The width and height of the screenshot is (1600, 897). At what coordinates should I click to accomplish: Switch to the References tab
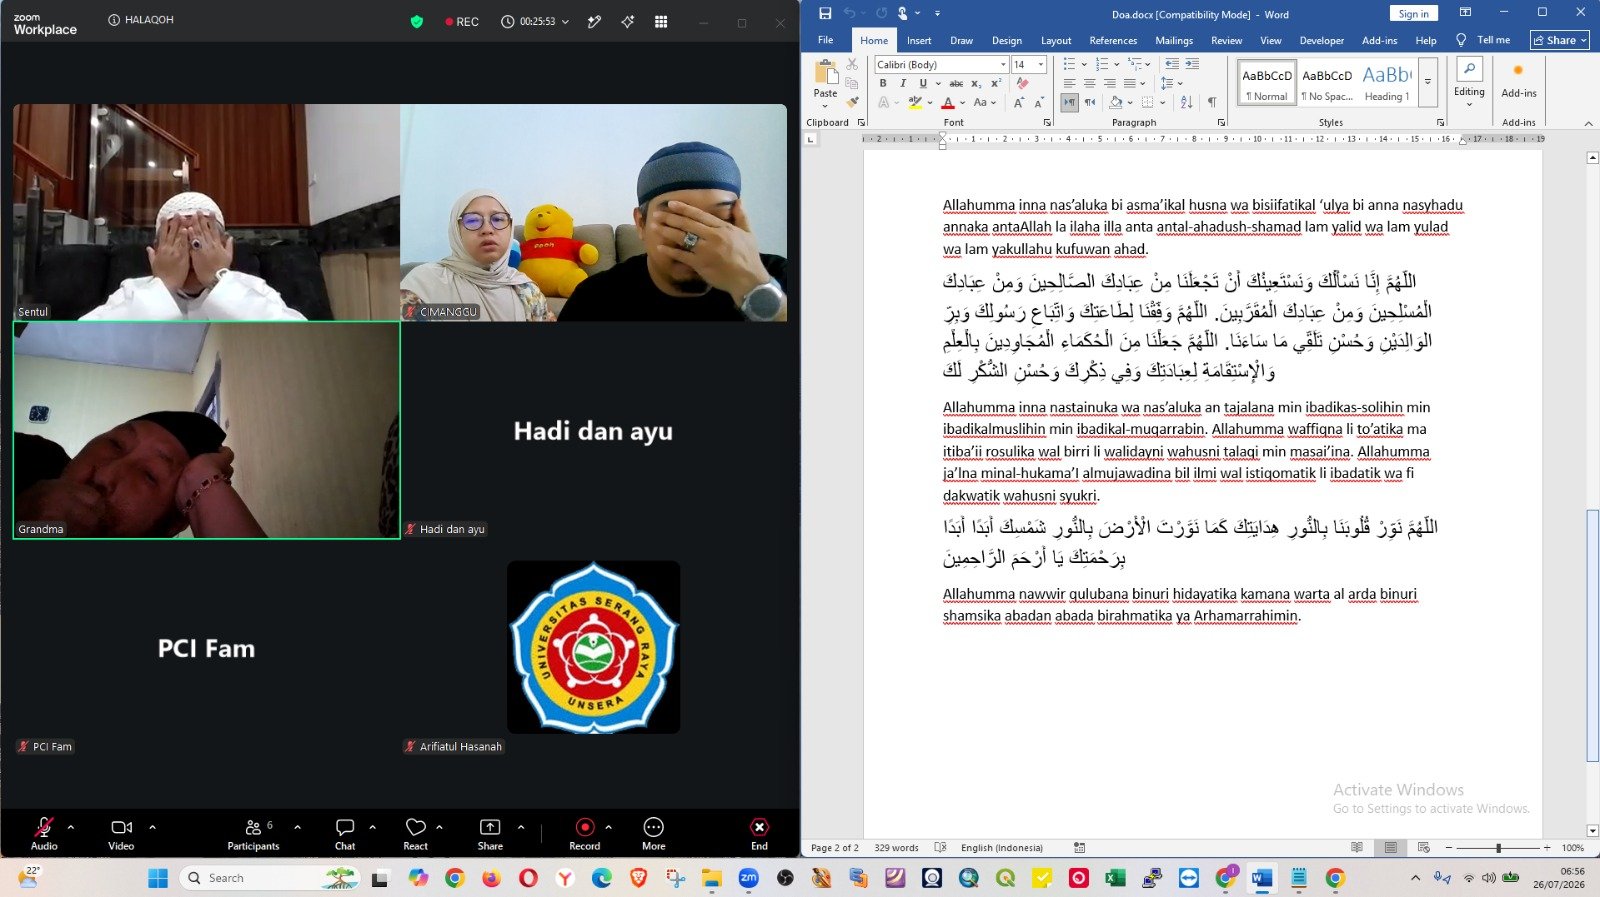pos(1113,40)
